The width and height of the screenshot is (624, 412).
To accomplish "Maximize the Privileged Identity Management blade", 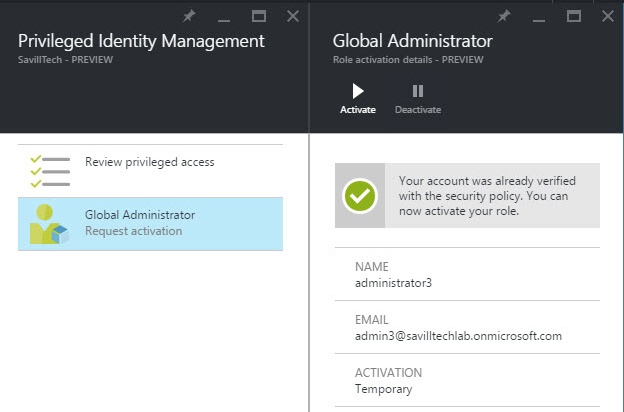I will tap(258, 16).
